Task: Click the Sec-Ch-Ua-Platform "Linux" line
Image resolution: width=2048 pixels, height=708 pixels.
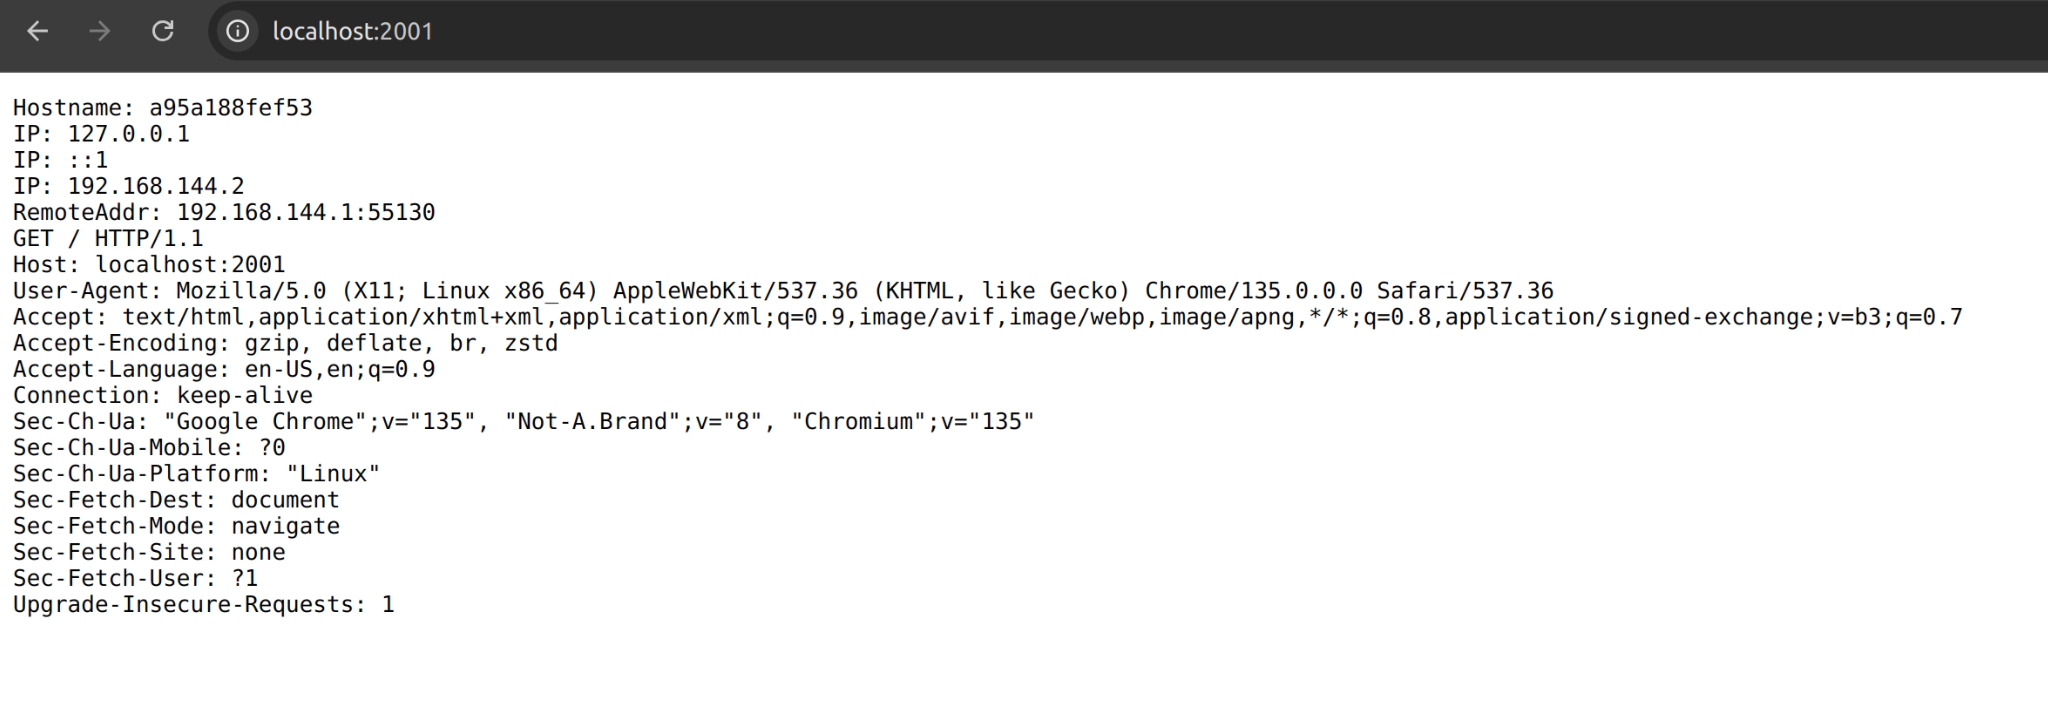Action: click(196, 474)
